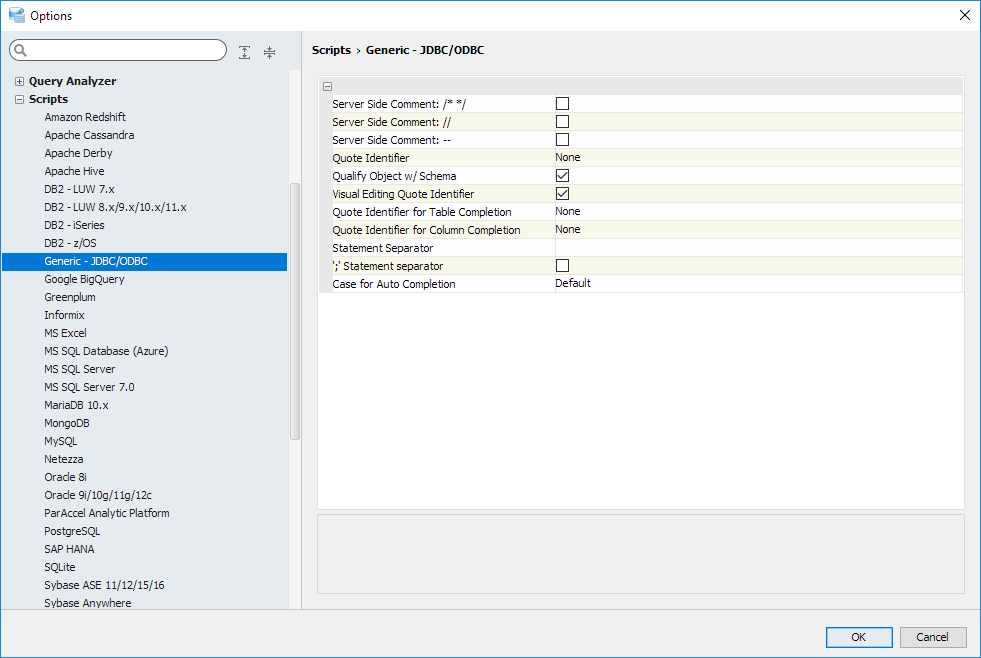Enable ';' Statement separator checkbox

562,265
